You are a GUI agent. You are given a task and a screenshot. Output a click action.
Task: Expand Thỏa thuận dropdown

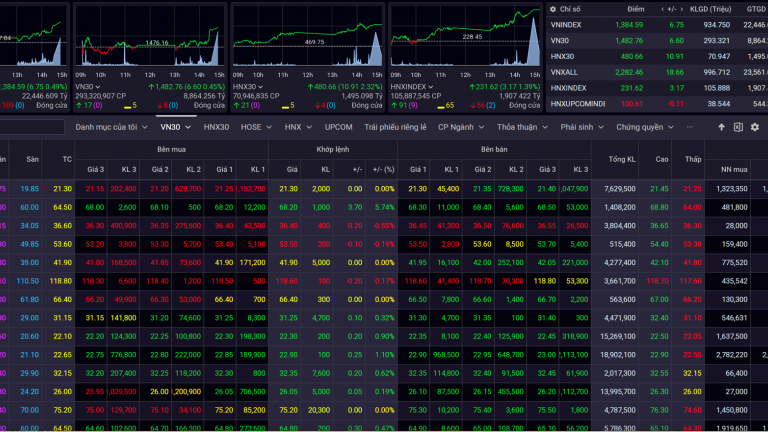point(522,127)
